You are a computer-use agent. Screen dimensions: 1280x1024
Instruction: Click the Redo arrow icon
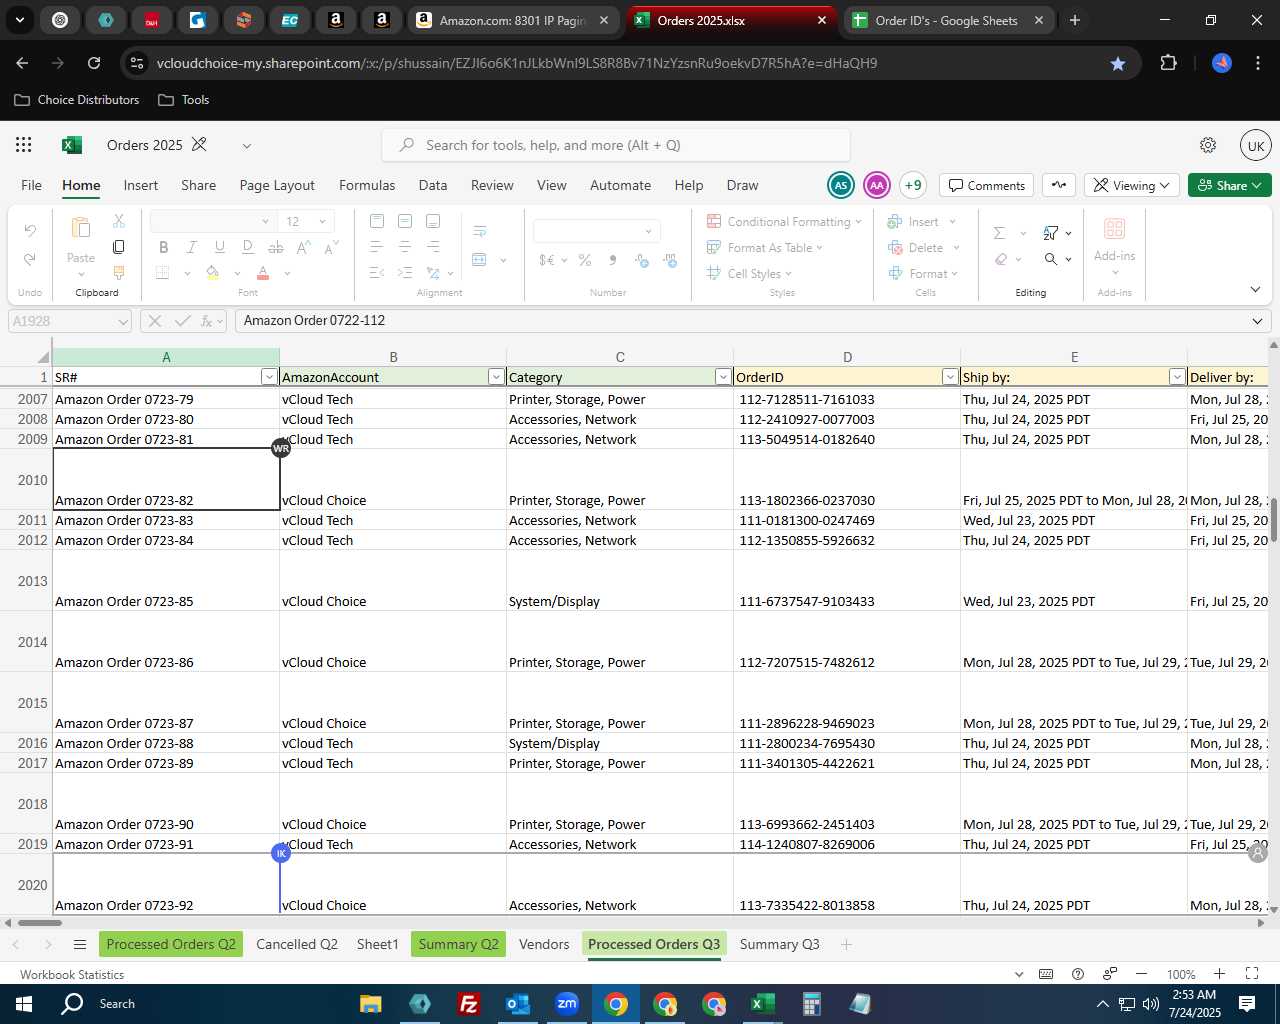pyautogui.click(x=30, y=259)
